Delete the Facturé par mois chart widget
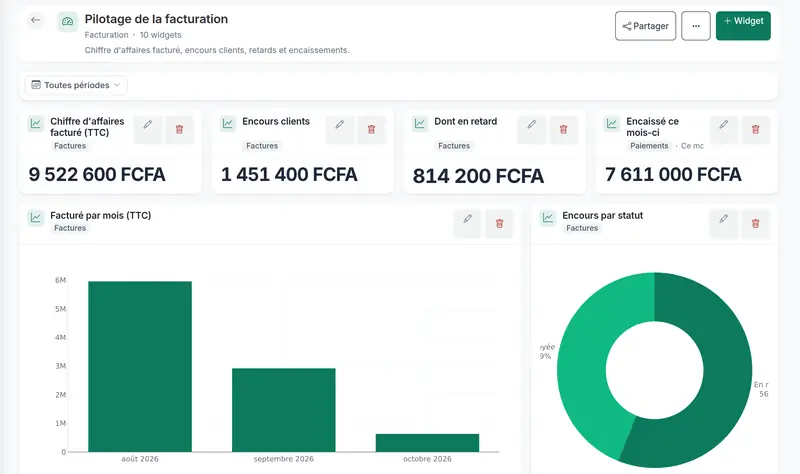Viewport: 800px width, 474px height. pyautogui.click(x=499, y=223)
